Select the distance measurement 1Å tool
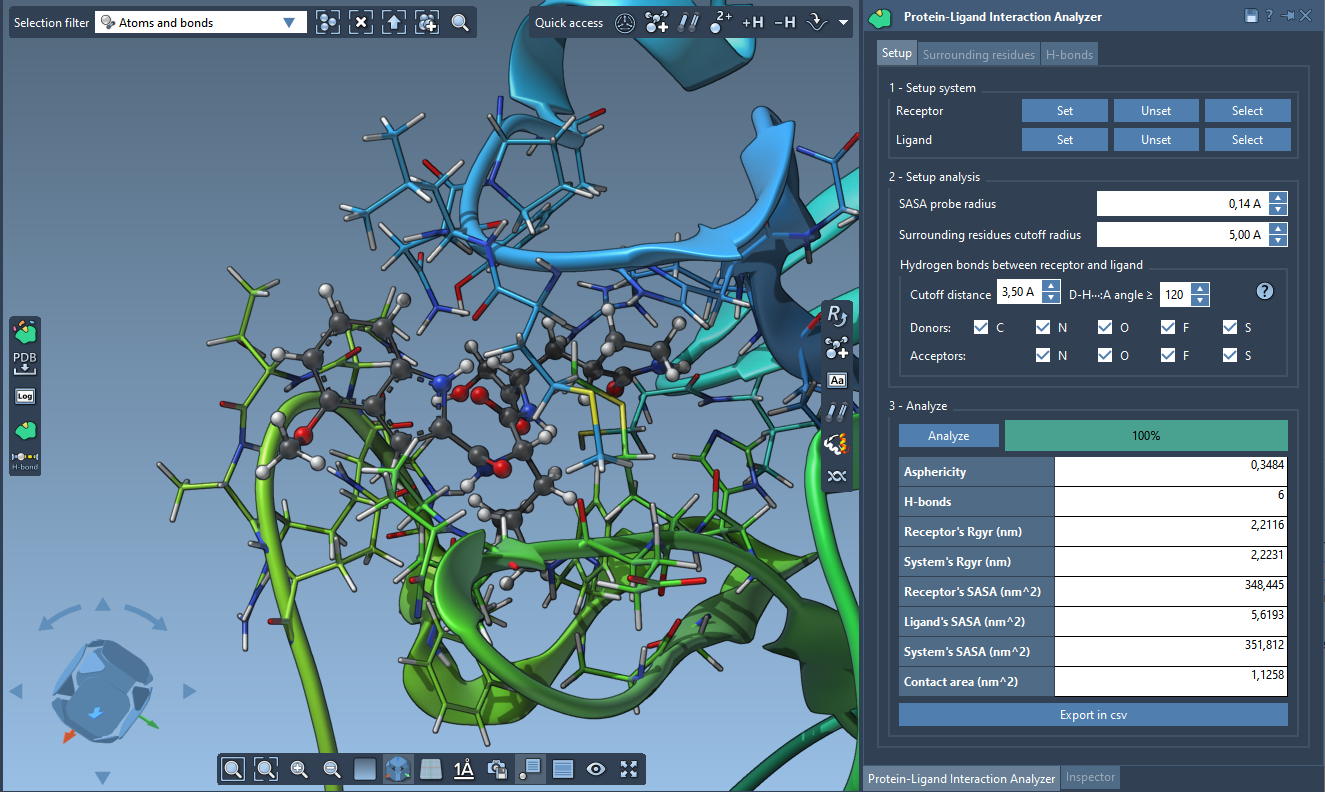This screenshot has height=792, width=1325. [x=463, y=769]
